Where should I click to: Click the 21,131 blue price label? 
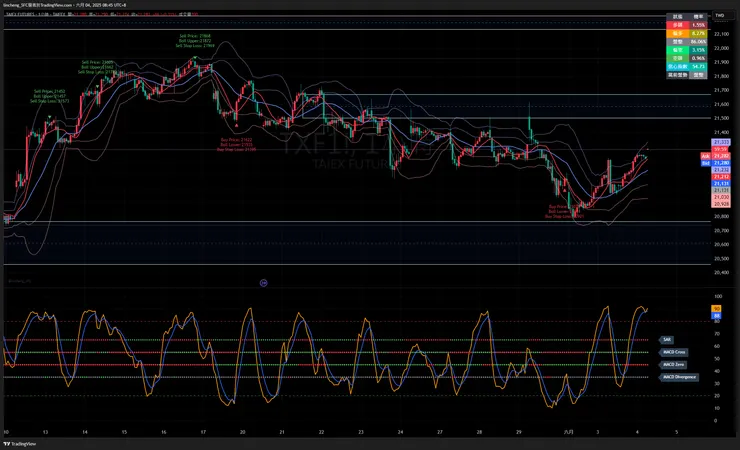[721, 183]
